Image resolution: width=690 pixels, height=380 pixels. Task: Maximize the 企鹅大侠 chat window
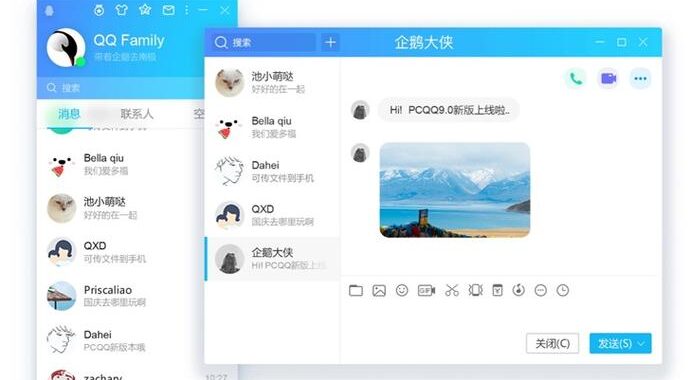(x=621, y=42)
